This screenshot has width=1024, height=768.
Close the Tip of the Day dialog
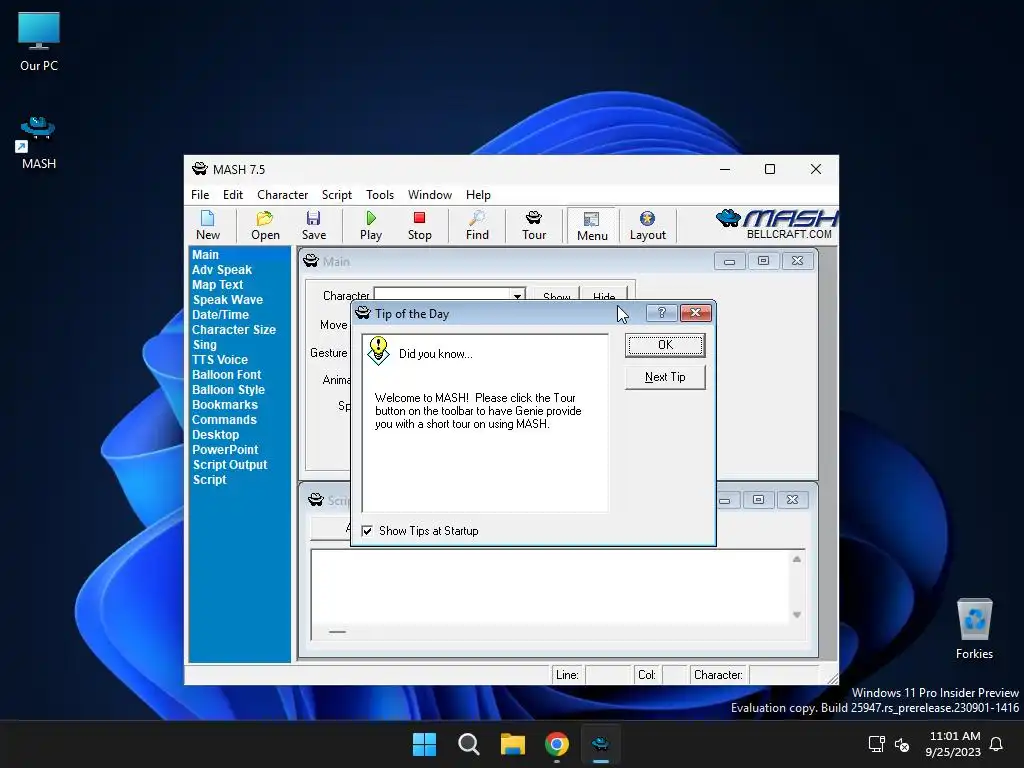tap(696, 313)
